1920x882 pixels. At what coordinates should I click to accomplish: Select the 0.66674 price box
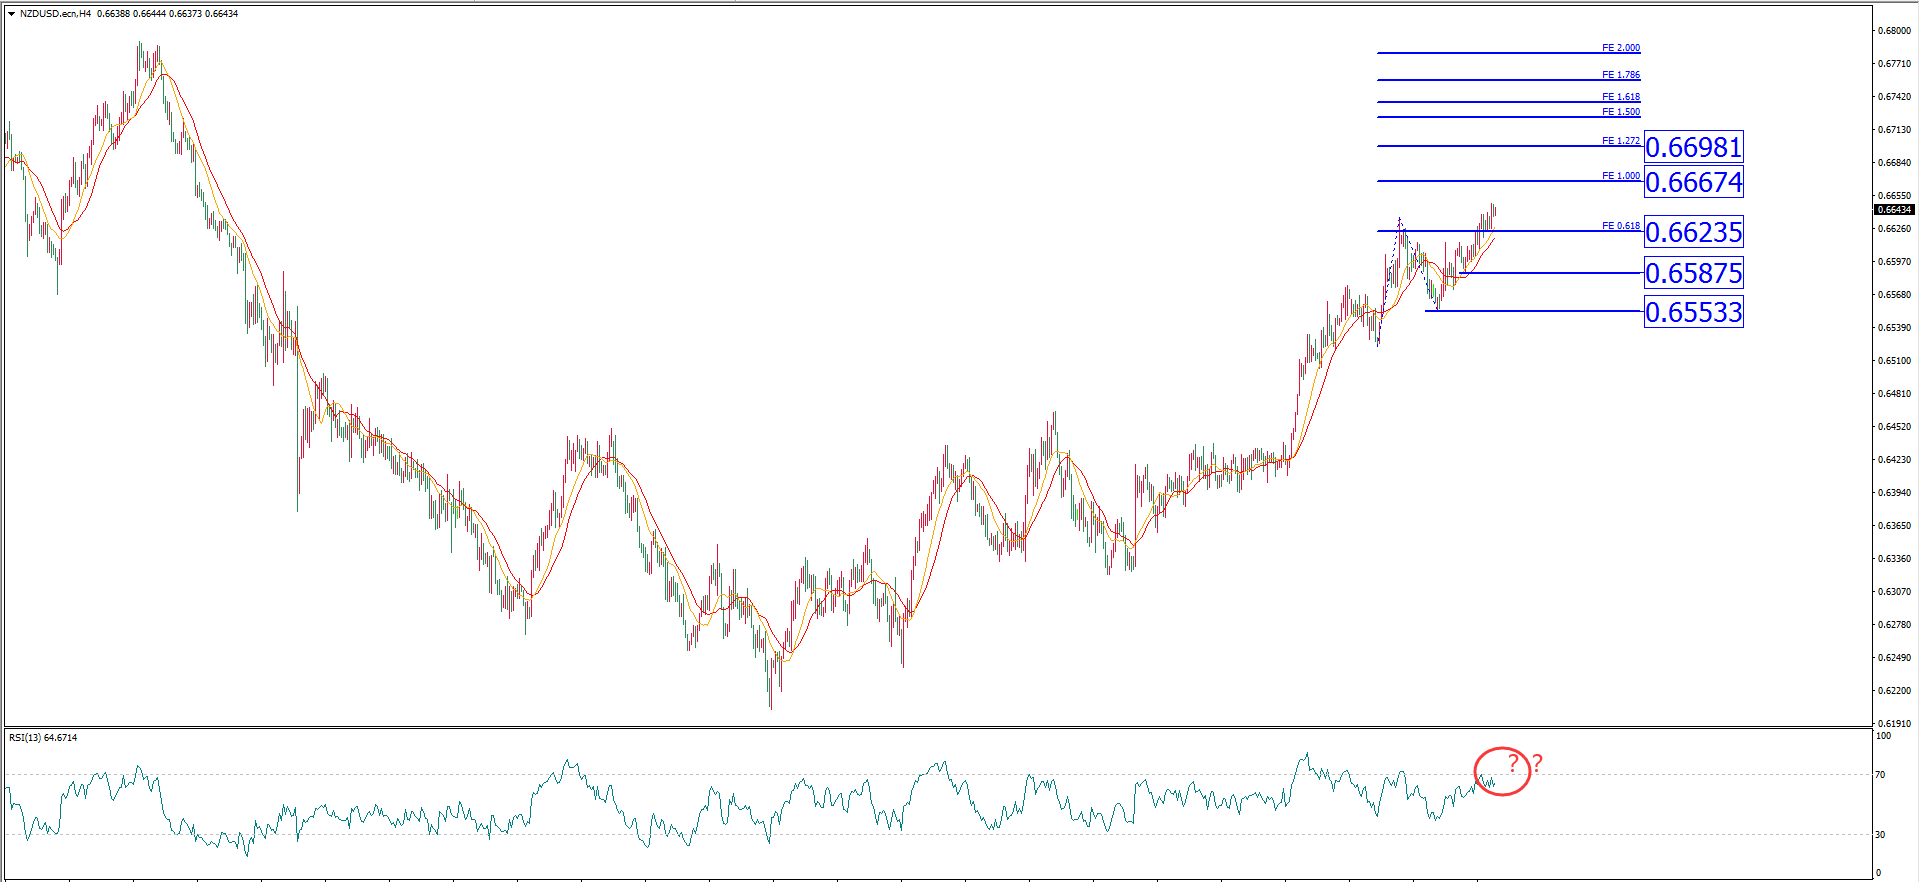point(1693,183)
